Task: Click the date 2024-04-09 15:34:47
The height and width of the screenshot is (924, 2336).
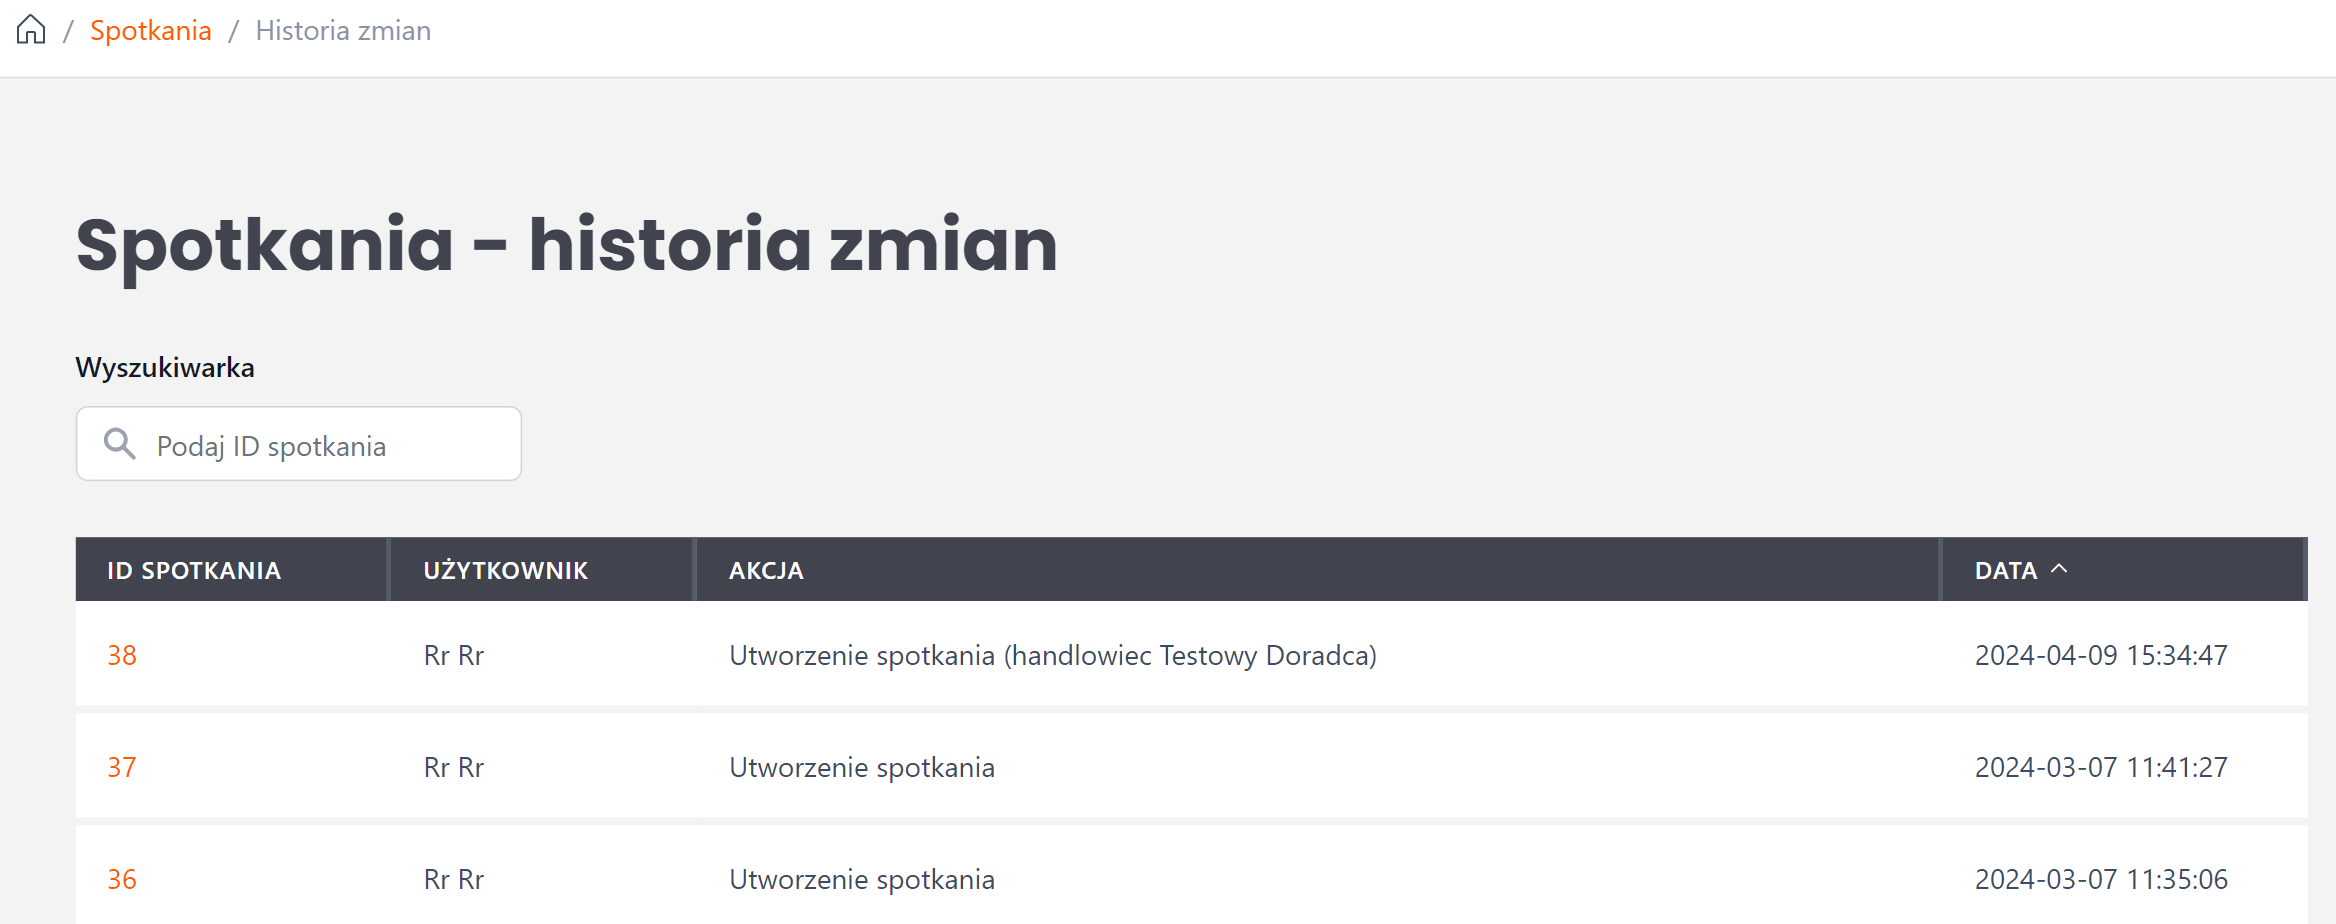Action: pos(2101,655)
